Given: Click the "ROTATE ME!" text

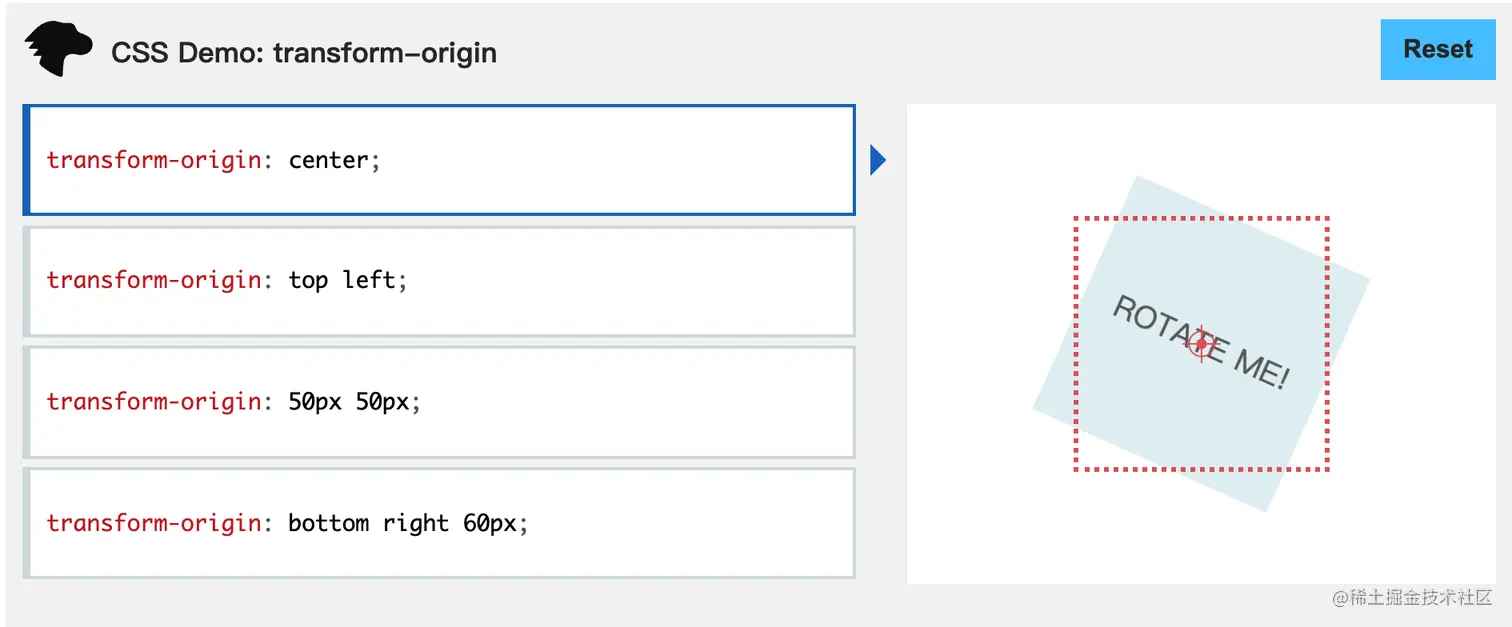Looking at the screenshot, I should point(1200,343).
